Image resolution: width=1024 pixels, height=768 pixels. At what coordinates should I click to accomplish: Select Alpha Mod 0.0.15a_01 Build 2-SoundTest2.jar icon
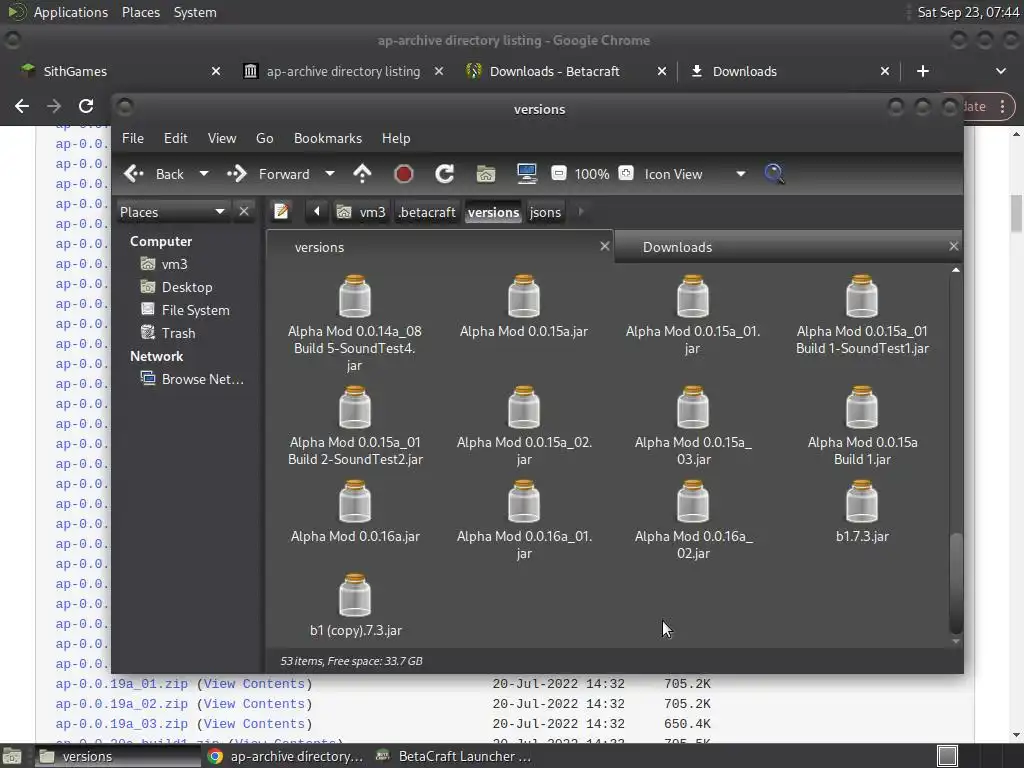(355, 408)
